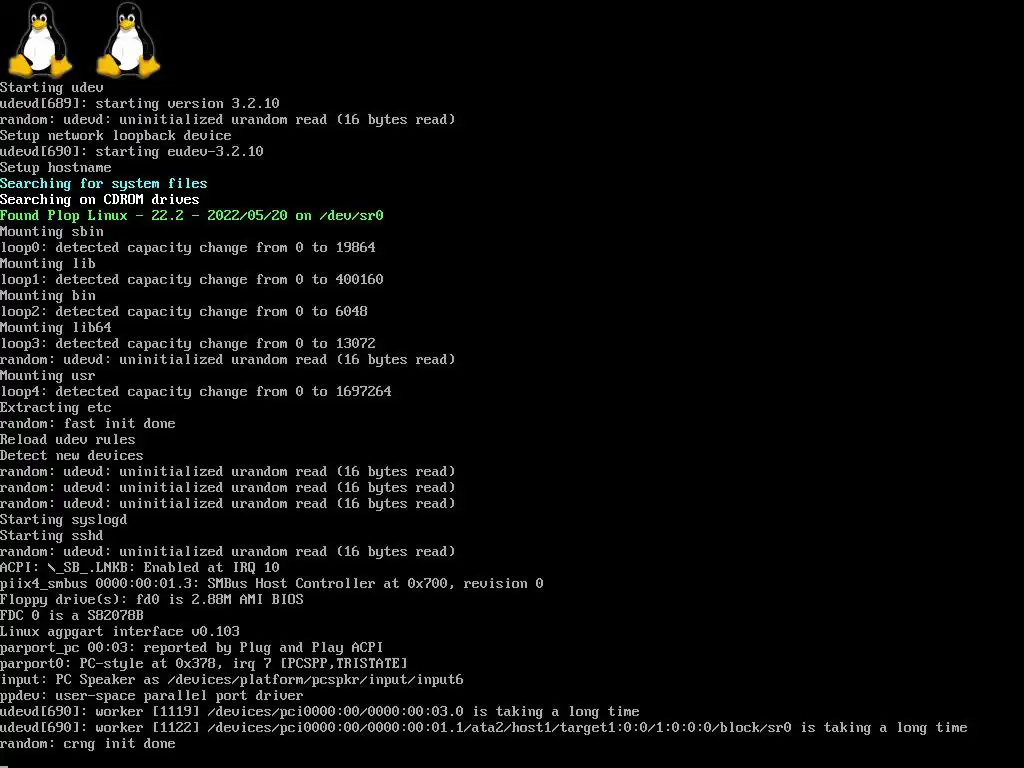Image resolution: width=1024 pixels, height=768 pixels.
Task: Click 'parport_pc 00:03' Plug and Play line
Action: tap(192, 647)
